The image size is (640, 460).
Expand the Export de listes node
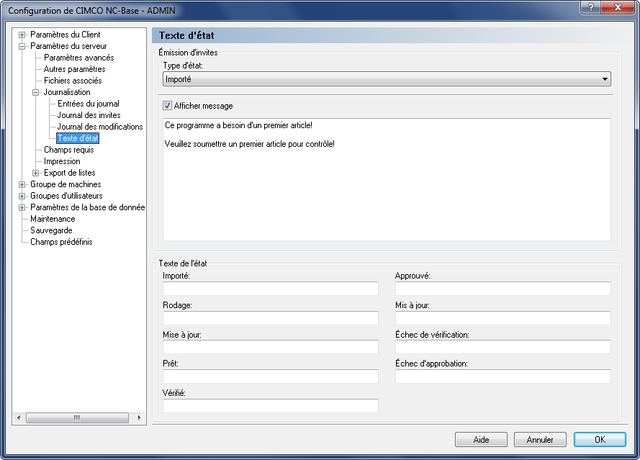pos(36,173)
